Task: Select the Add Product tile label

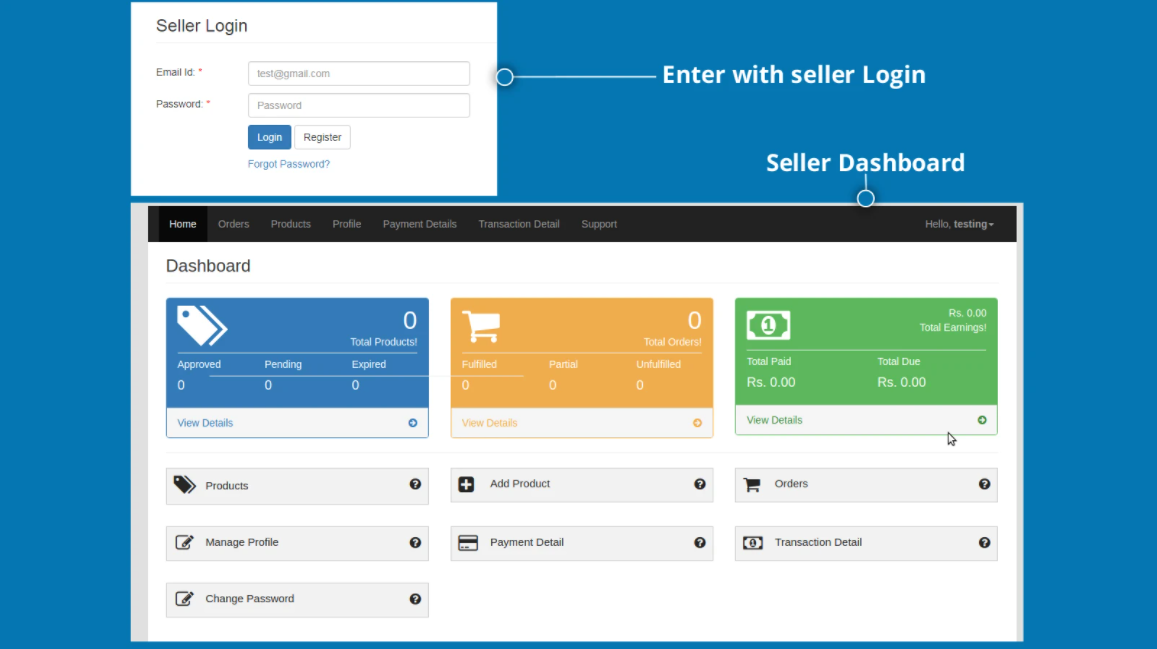Action: (520, 484)
